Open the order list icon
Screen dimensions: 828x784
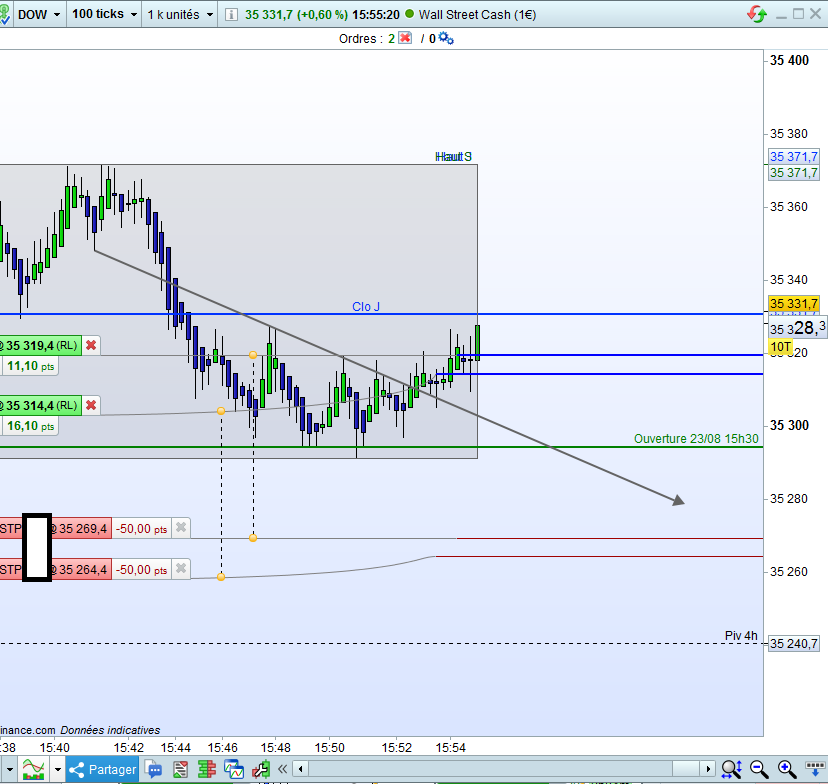(180, 769)
